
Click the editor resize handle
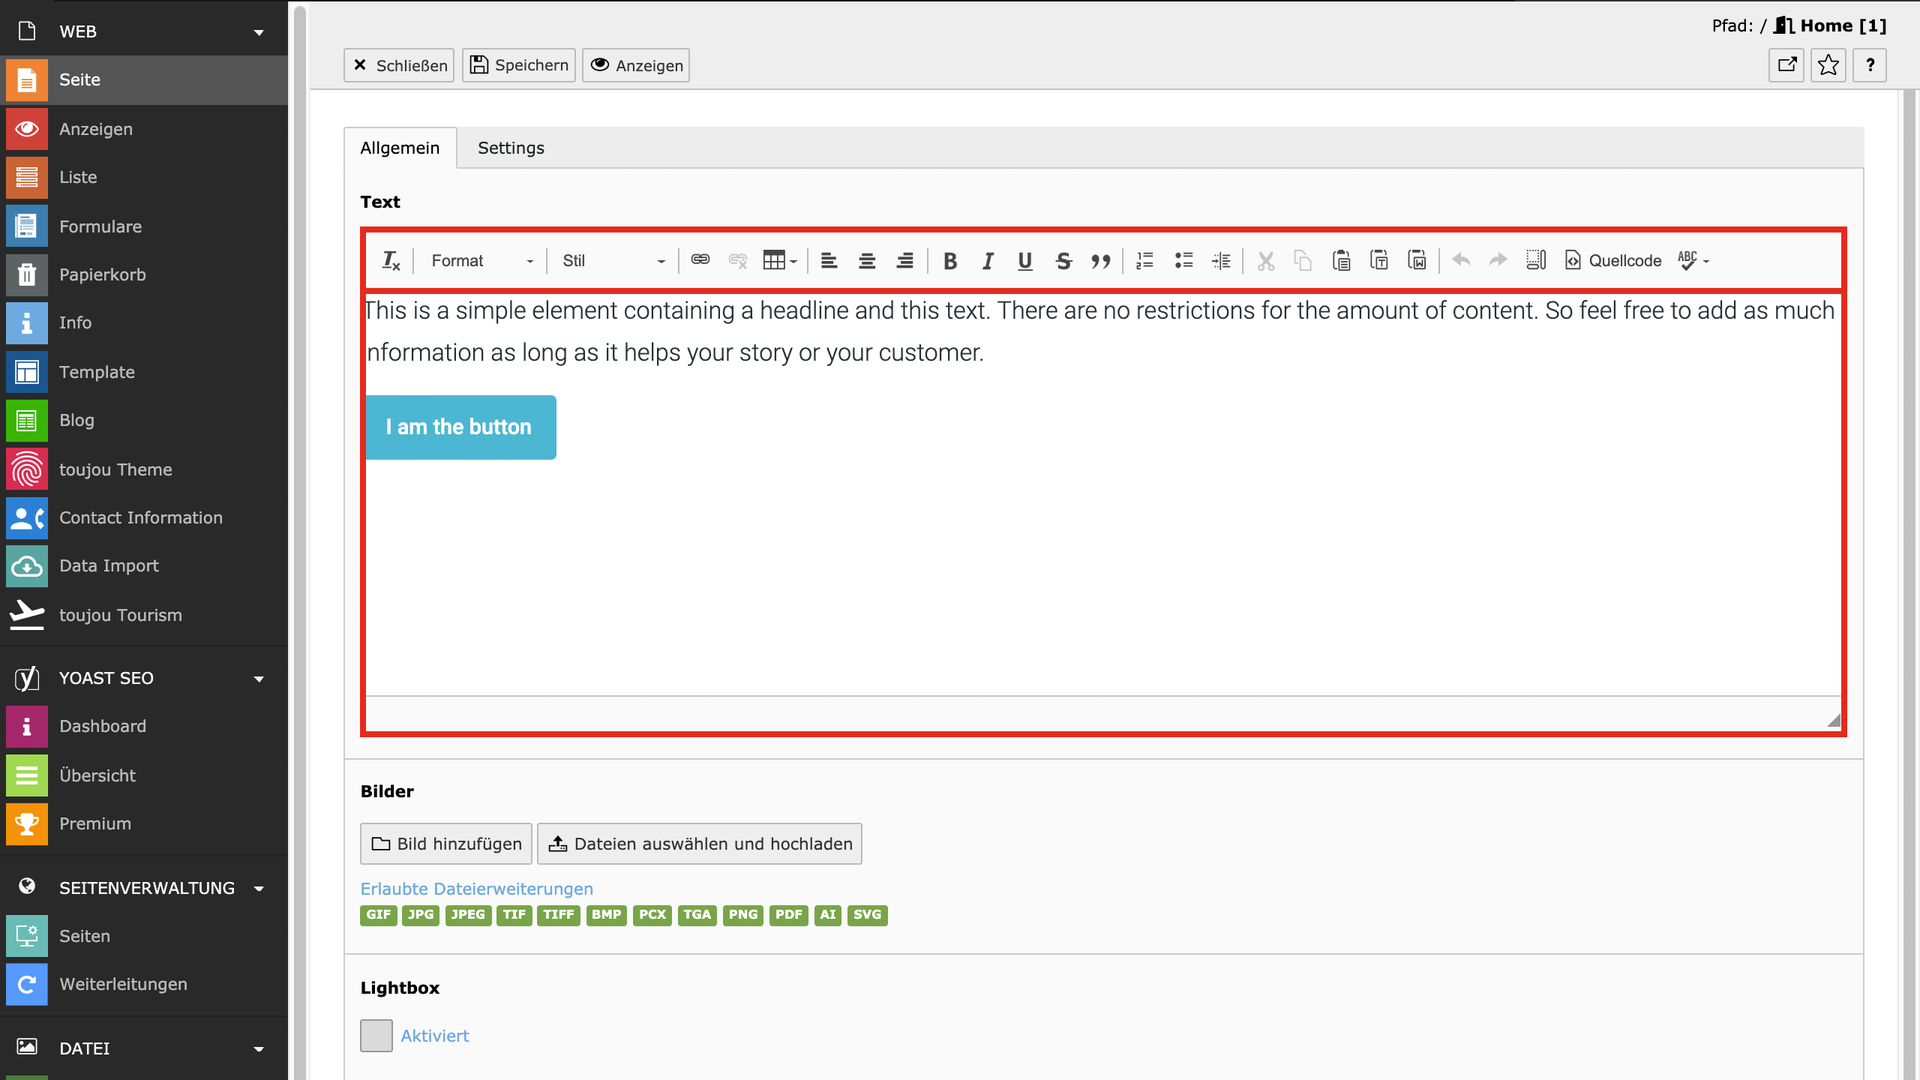pyautogui.click(x=1833, y=720)
